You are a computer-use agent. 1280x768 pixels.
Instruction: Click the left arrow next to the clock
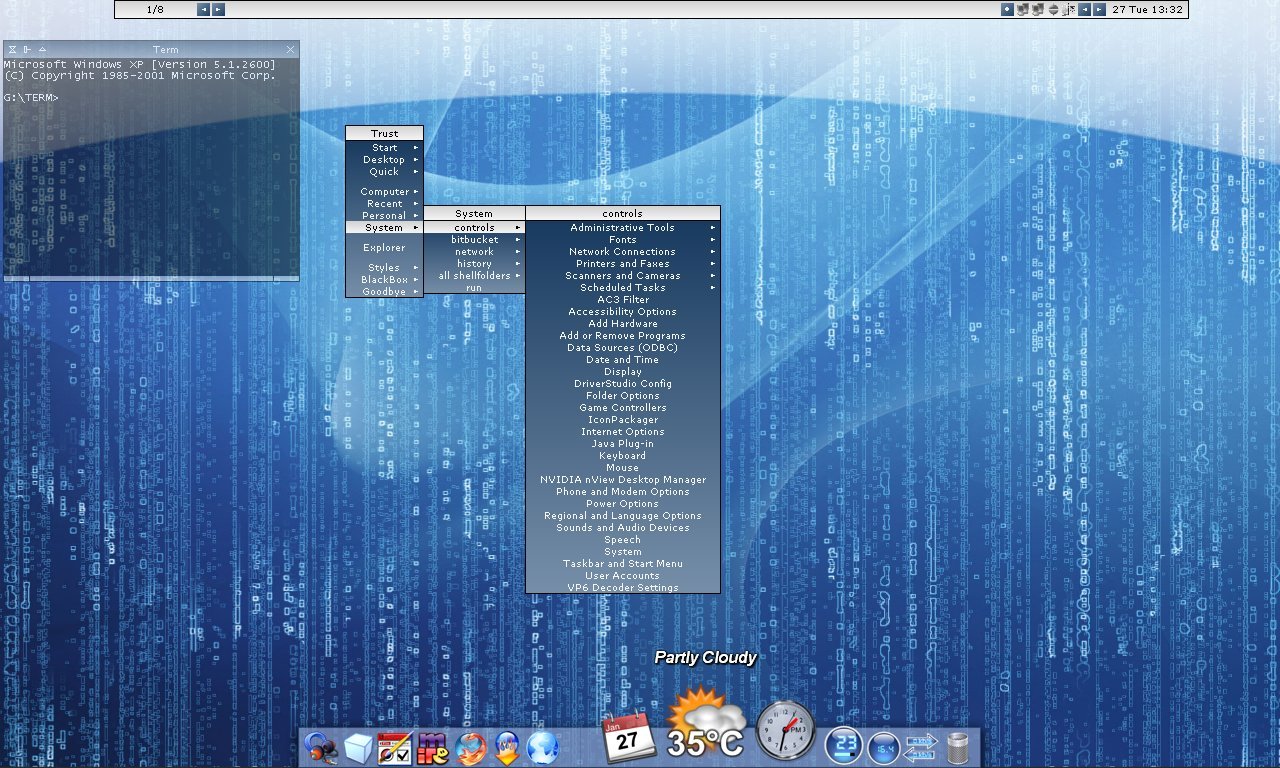pos(1084,9)
